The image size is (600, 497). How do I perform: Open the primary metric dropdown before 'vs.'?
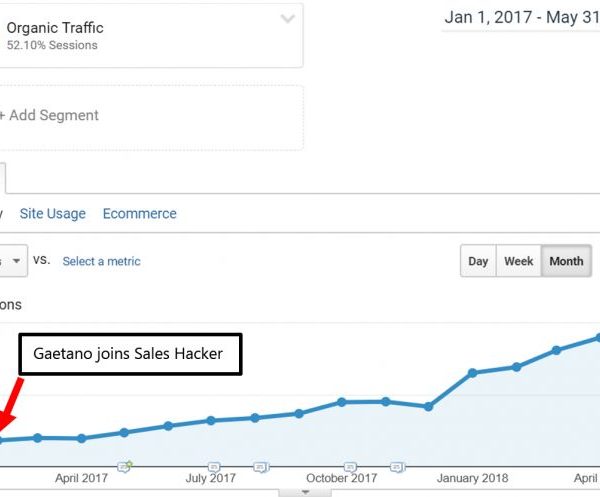pos(12,260)
